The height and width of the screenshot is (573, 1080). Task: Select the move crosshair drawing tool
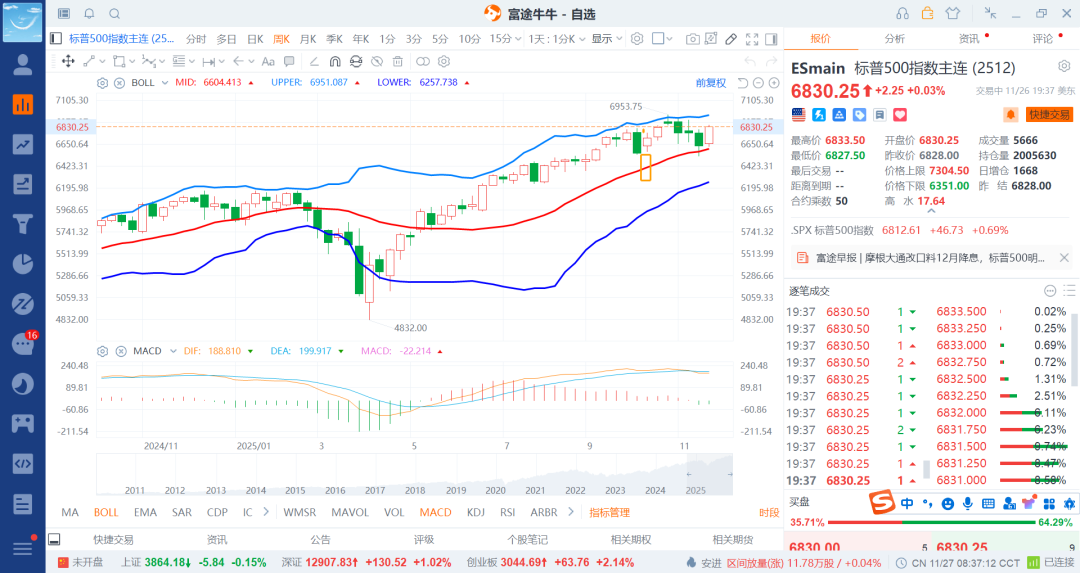tap(68, 61)
